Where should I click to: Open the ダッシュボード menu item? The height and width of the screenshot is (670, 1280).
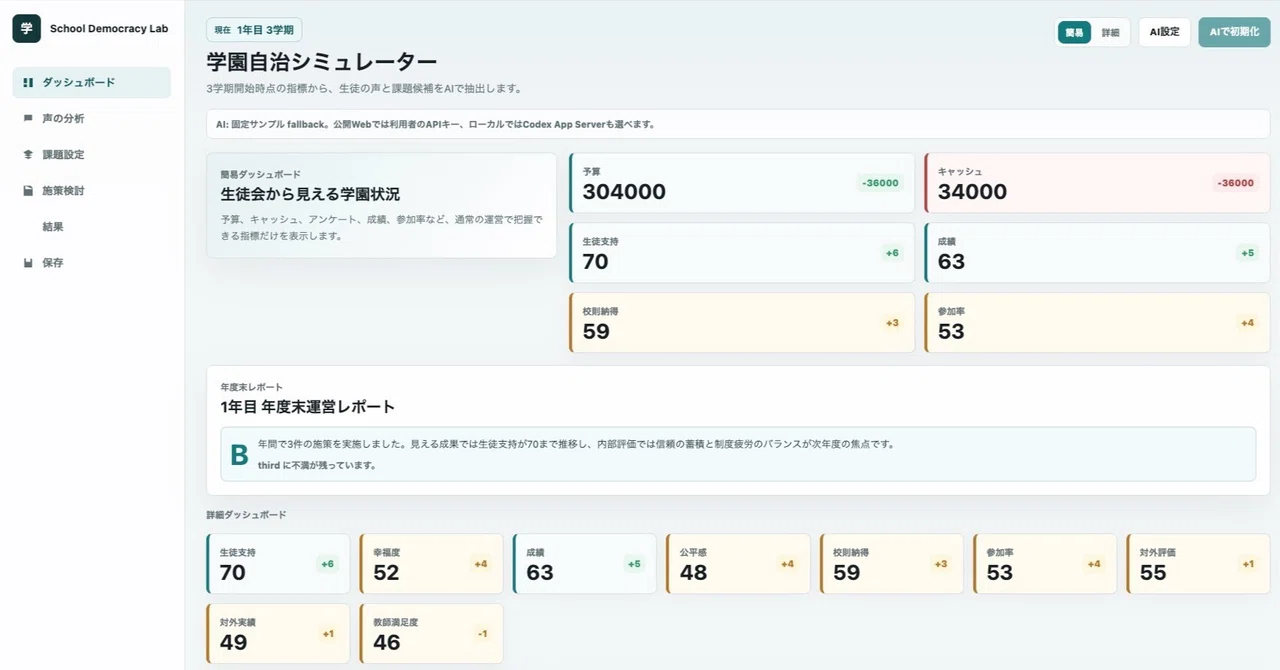pos(91,83)
